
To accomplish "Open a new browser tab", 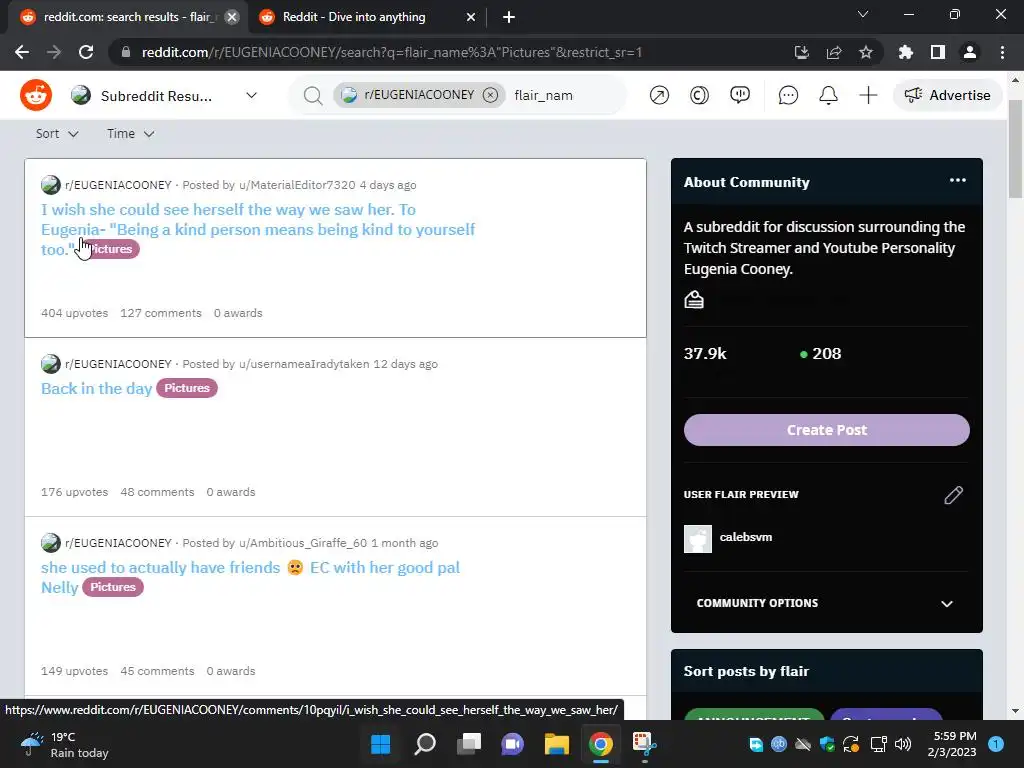I will pyautogui.click(x=509, y=17).
